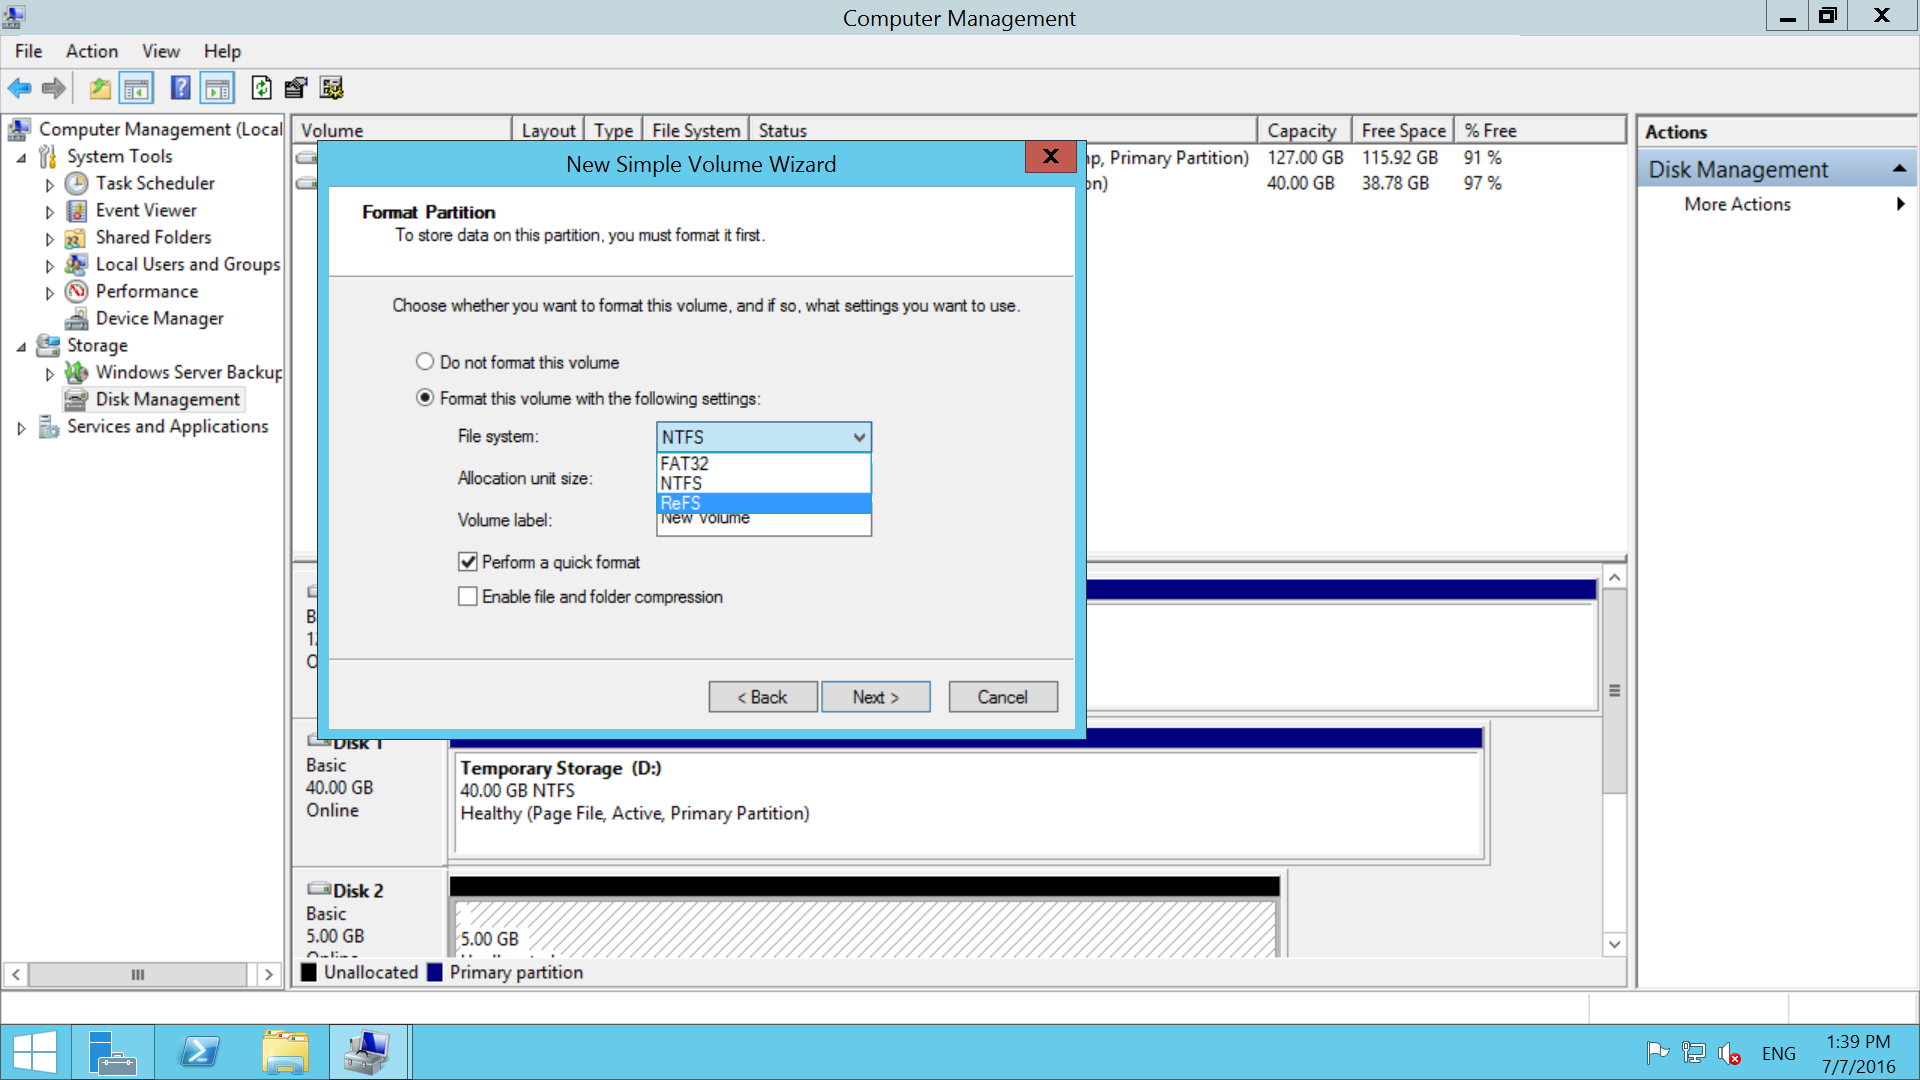1920x1080 pixels.
Task: Cancel the New Simple Volume Wizard
Action: coord(1003,697)
